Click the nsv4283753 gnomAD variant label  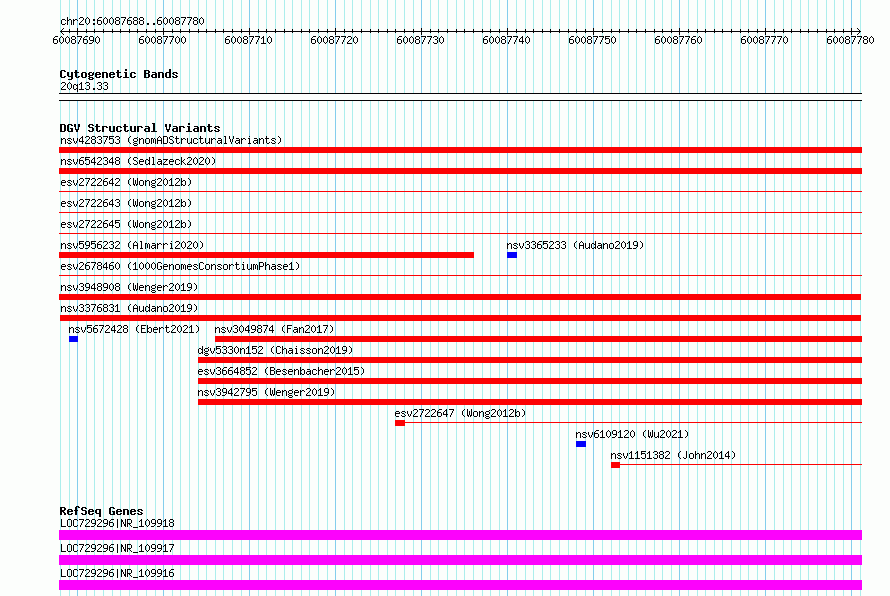(x=171, y=140)
